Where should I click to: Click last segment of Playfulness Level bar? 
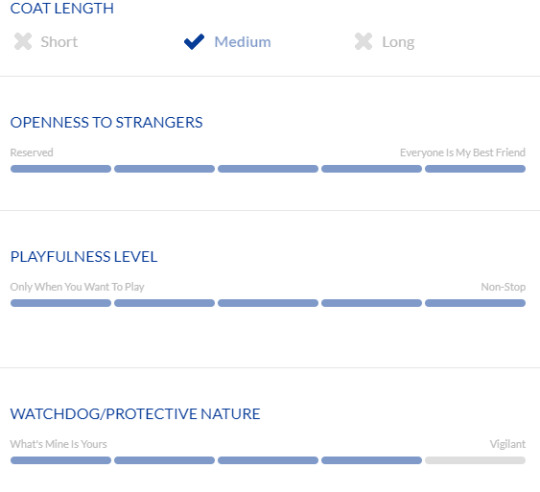475,303
